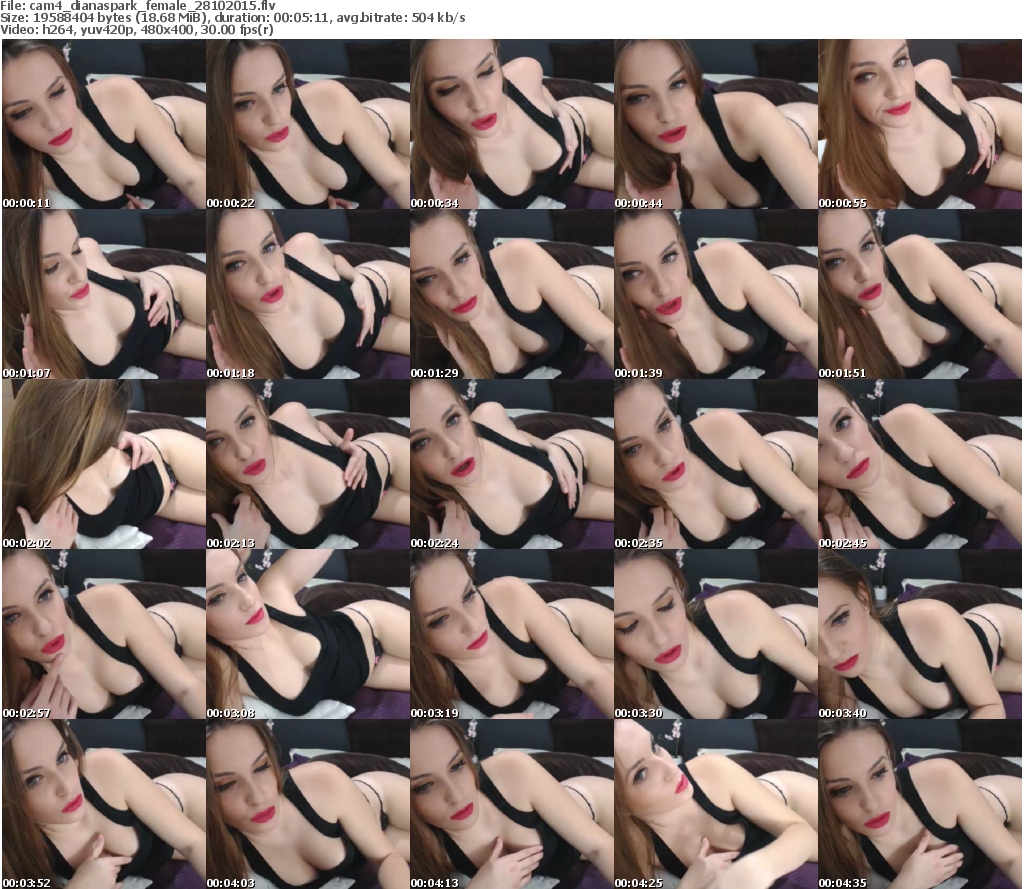Select the thumbnail stamped 00:00:44
Viewport: 1024px width, 889px height.
[x=716, y=124]
